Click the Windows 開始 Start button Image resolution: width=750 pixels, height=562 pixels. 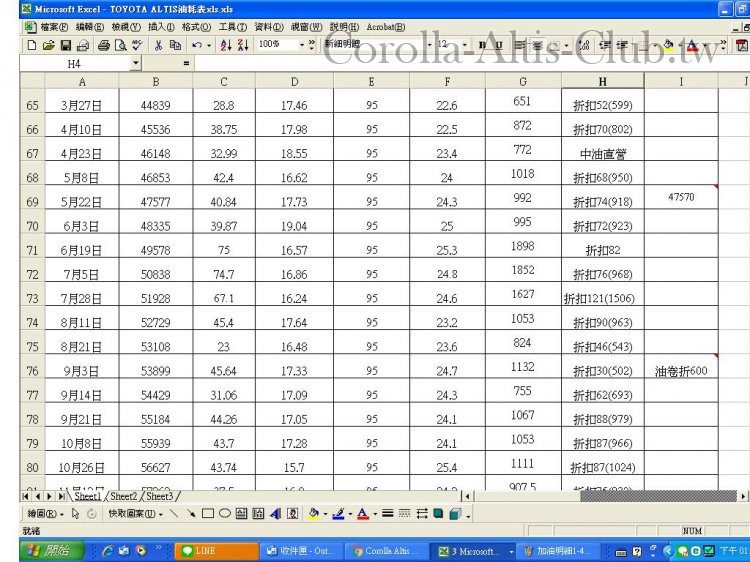(x=52, y=551)
